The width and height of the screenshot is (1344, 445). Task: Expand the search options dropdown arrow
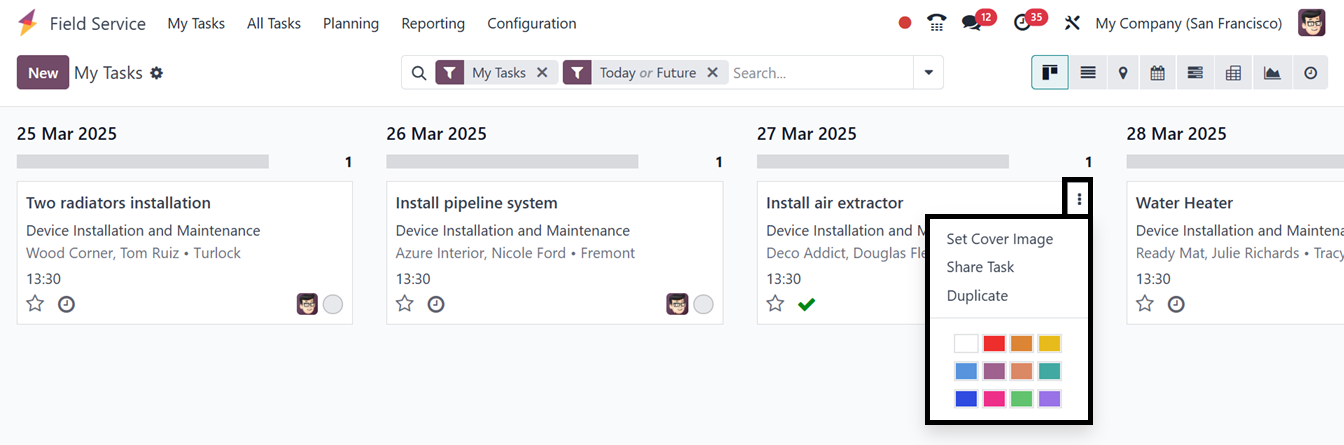tap(929, 73)
